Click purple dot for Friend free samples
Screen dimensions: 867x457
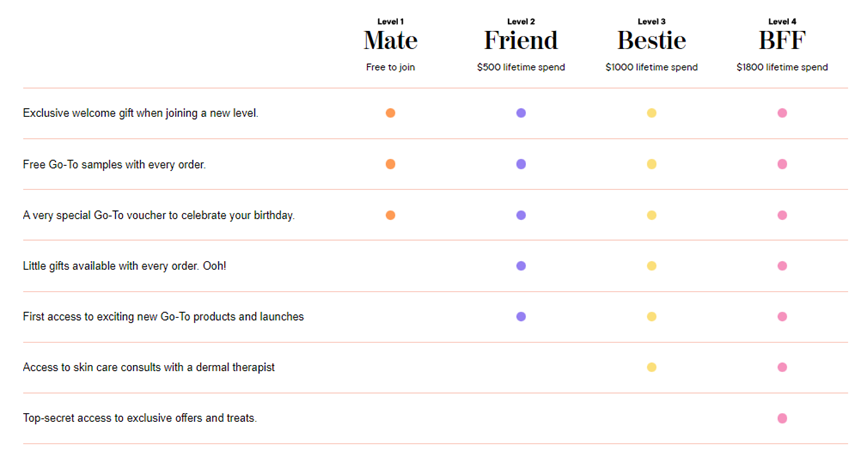[x=521, y=164]
